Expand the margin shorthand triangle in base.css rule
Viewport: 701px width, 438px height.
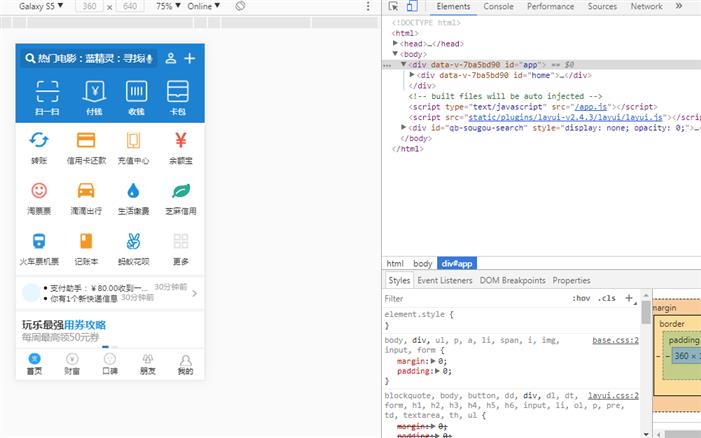pyautogui.click(x=433, y=361)
